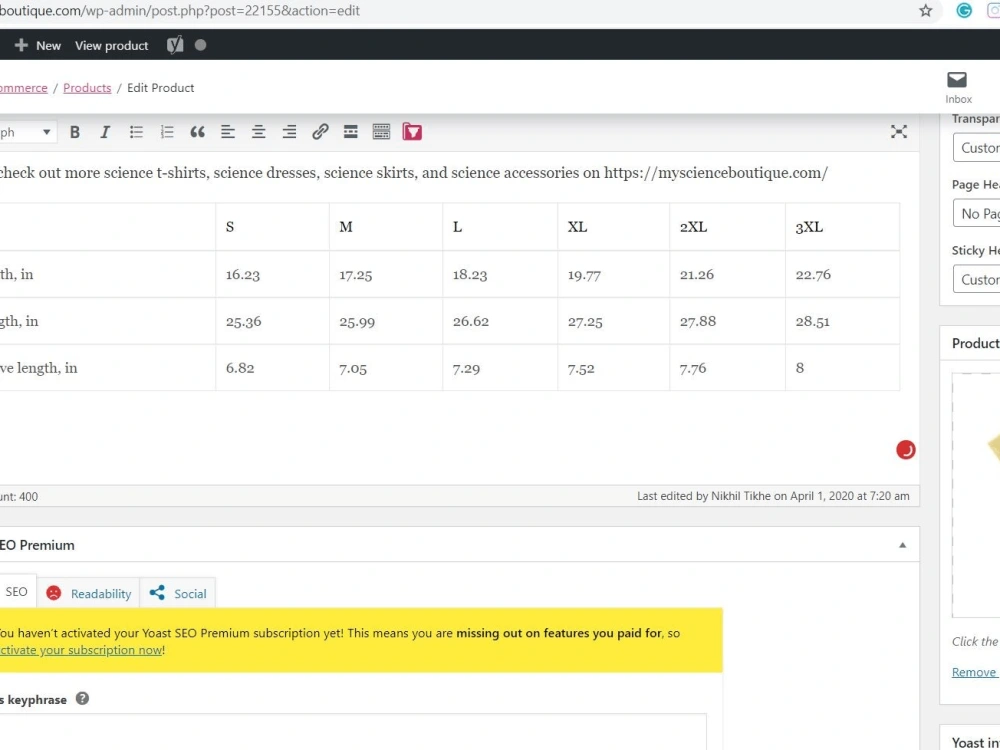Click View product in admin bar

pyautogui.click(x=112, y=45)
